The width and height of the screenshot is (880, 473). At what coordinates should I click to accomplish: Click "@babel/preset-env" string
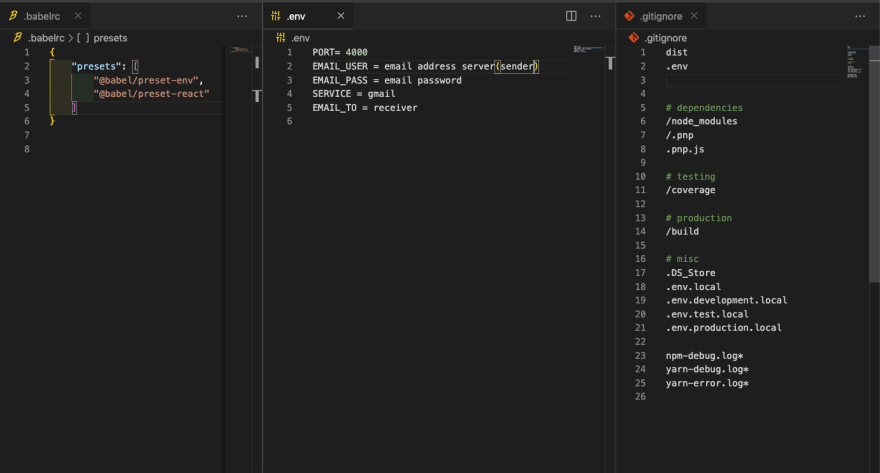click(146, 80)
